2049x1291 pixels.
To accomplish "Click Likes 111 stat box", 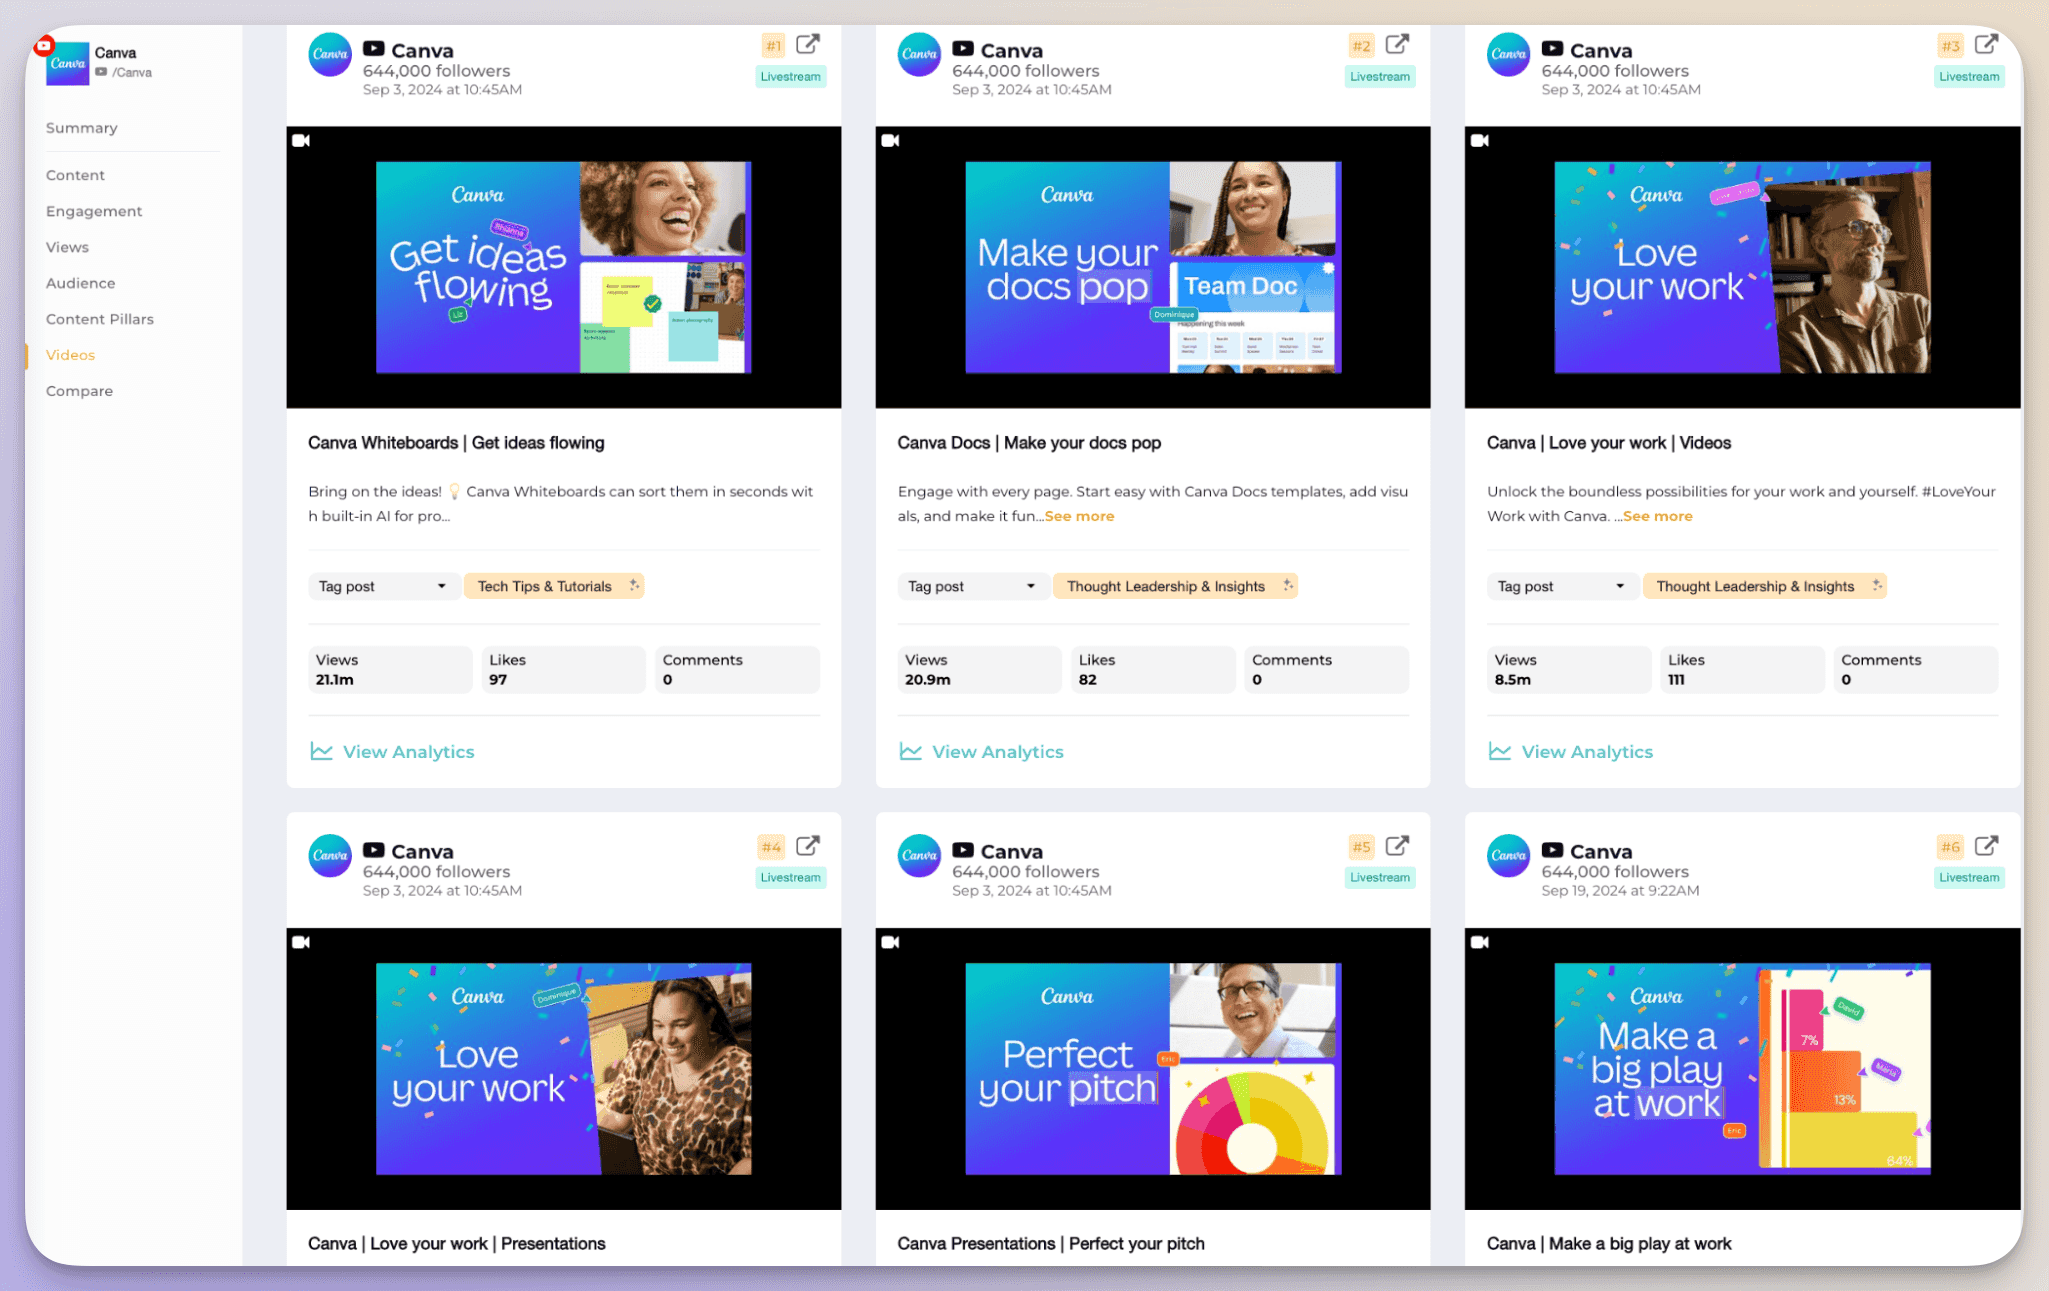I will click(x=1742, y=670).
